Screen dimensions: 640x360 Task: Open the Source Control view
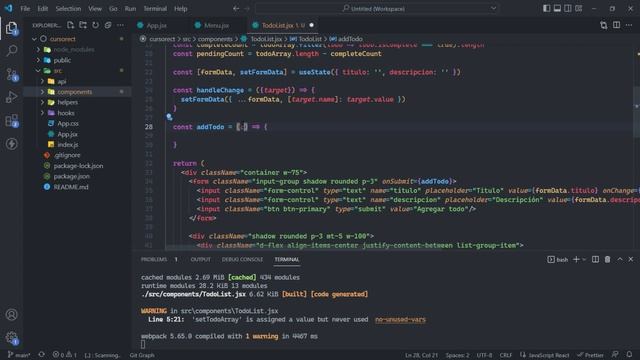coord(11,74)
